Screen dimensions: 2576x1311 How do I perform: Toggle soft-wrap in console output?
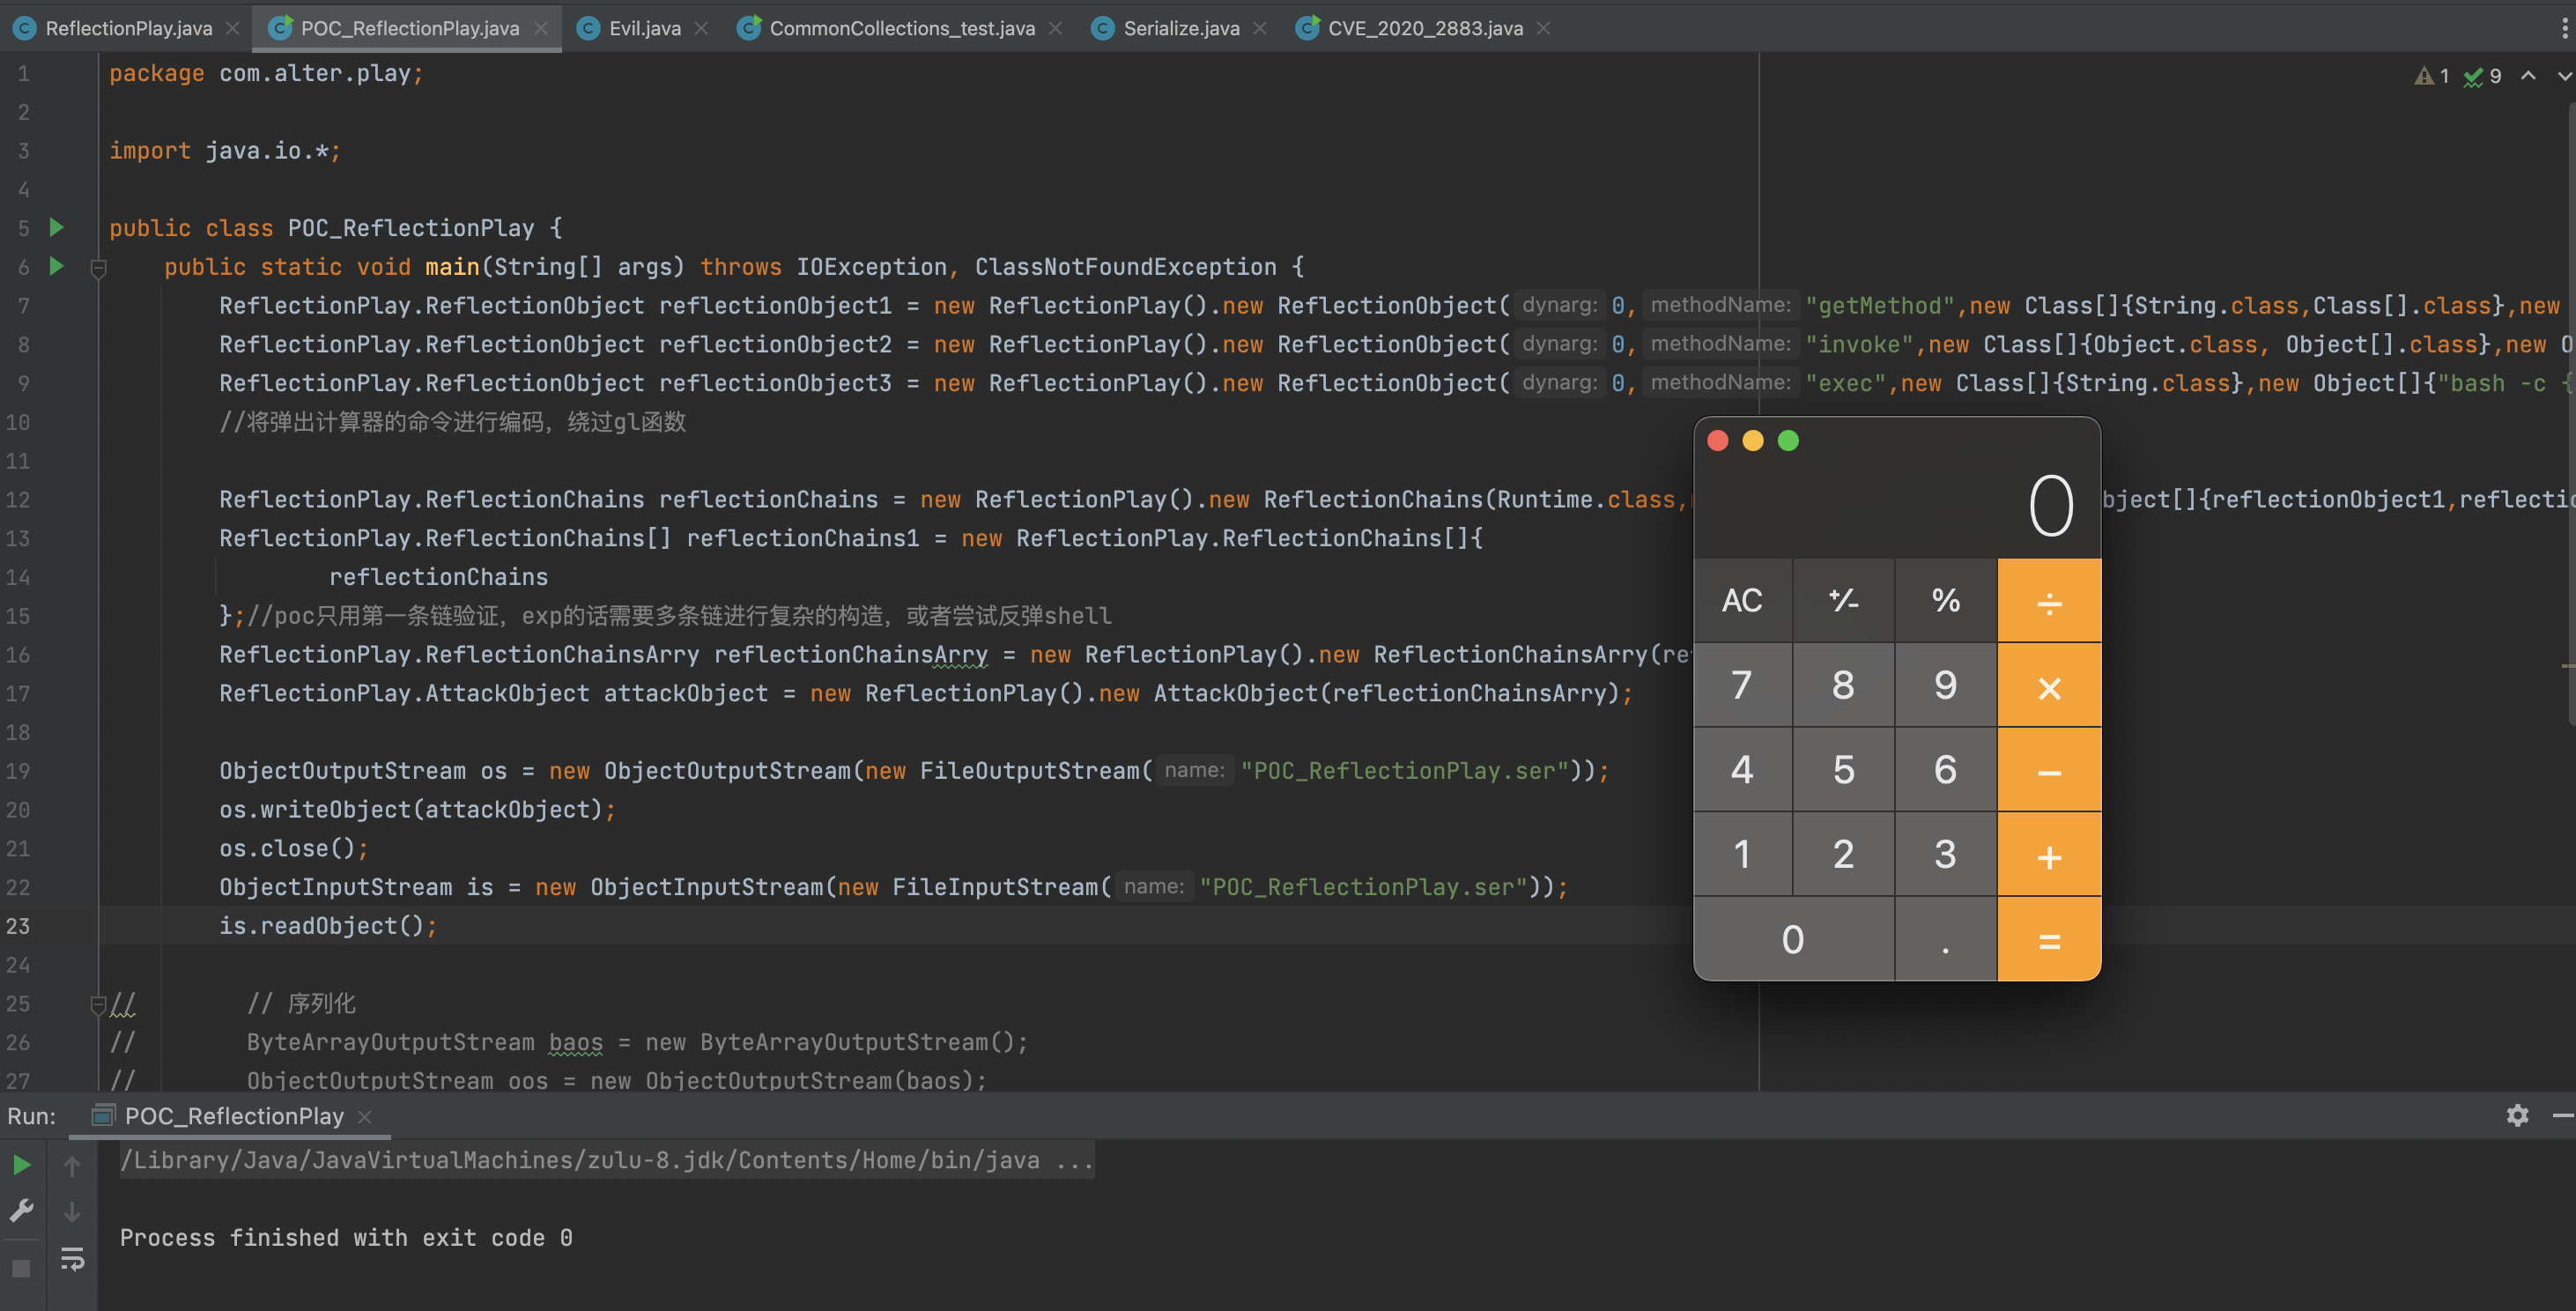[x=72, y=1258]
